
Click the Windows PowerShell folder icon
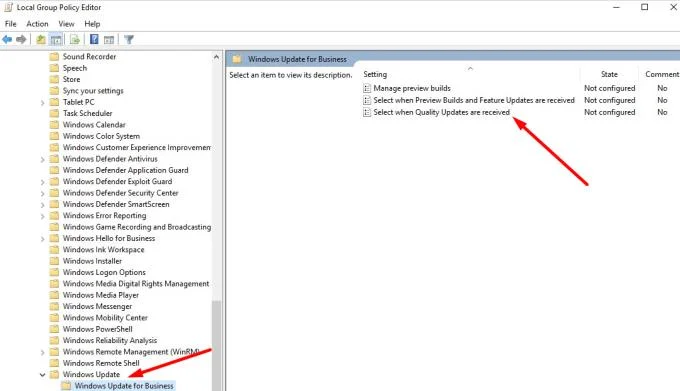pyautogui.click(x=54, y=329)
